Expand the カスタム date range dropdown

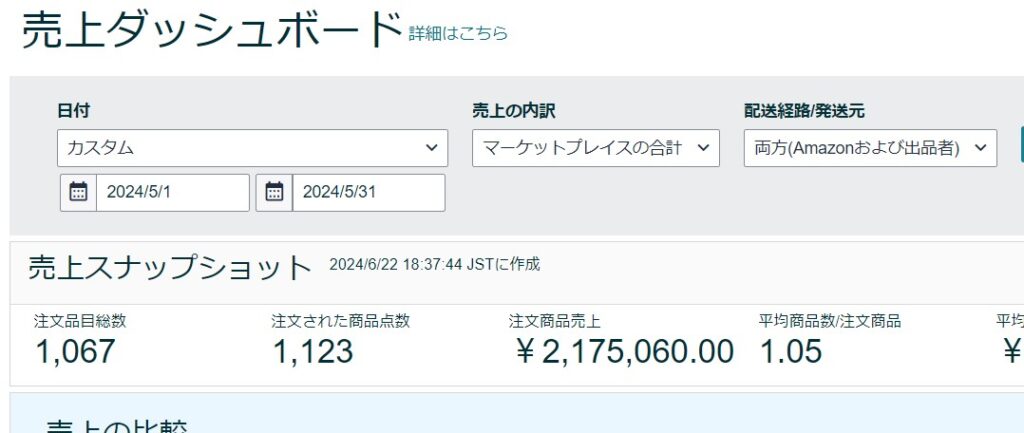(x=252, y=148)
